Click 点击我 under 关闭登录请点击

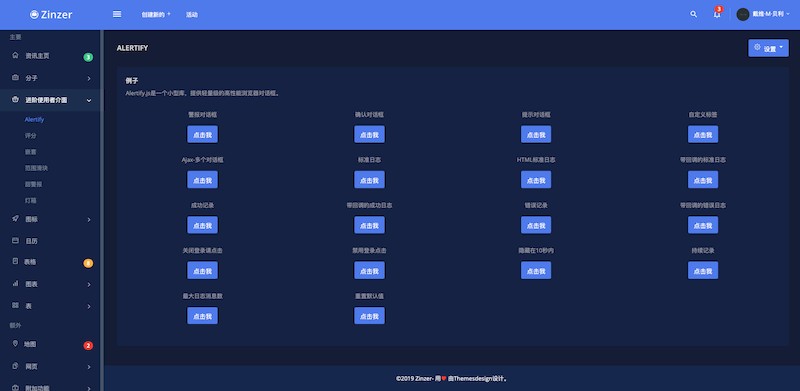[203, 271]
